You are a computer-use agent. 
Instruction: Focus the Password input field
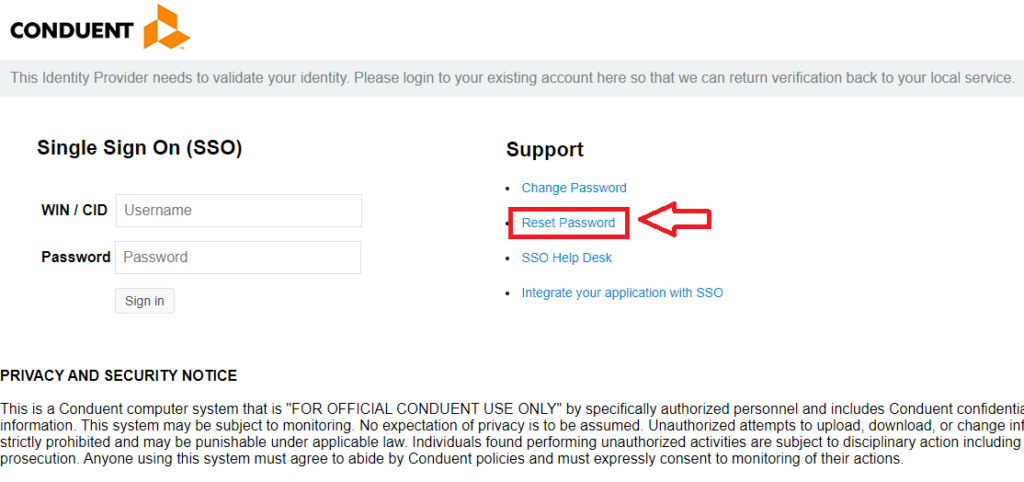click(238, 257)
